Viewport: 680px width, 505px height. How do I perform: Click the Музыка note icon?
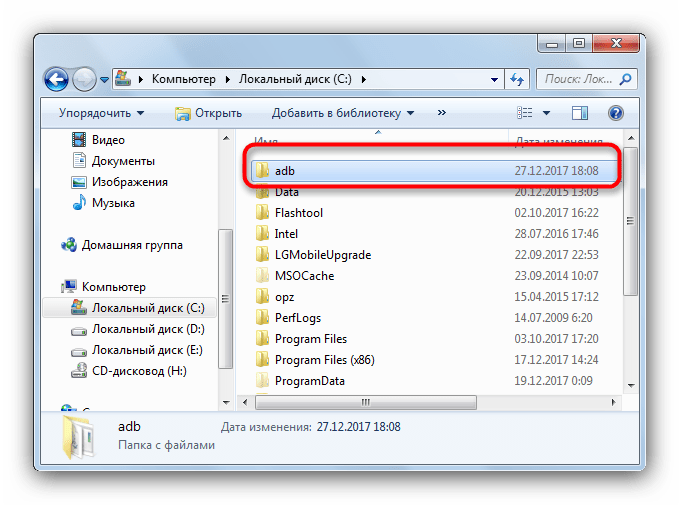pos(79,203)
